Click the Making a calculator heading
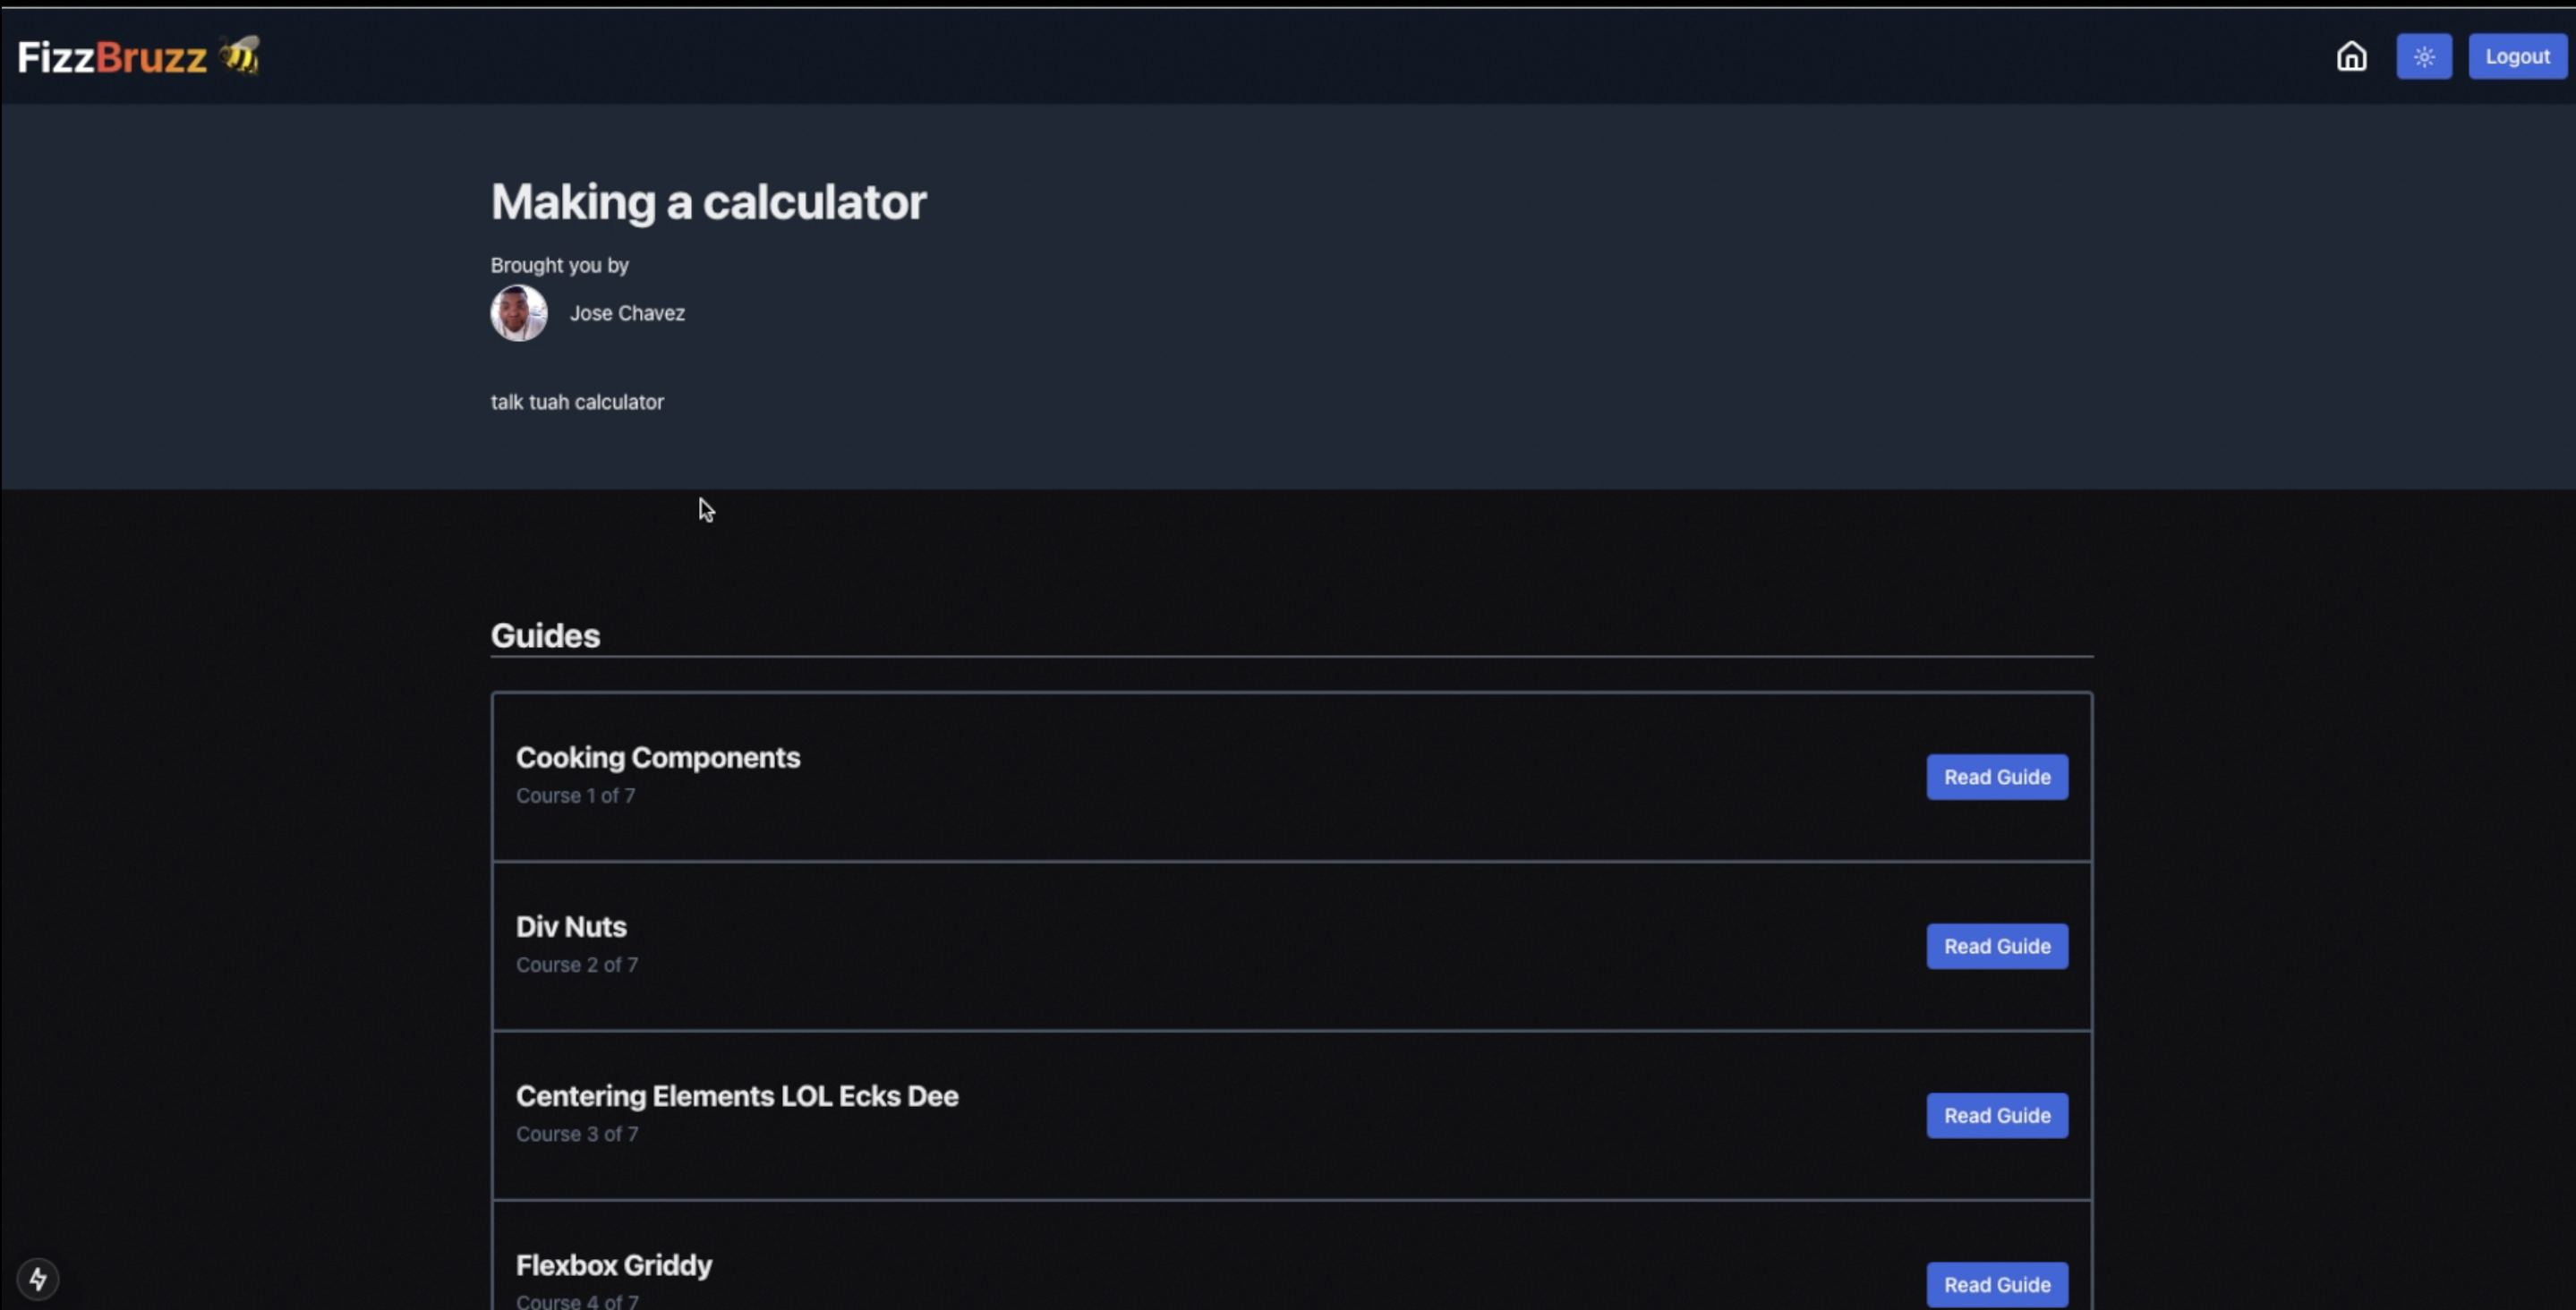This screenshot has width=2576, height=1310. click(x=708, y=202)
